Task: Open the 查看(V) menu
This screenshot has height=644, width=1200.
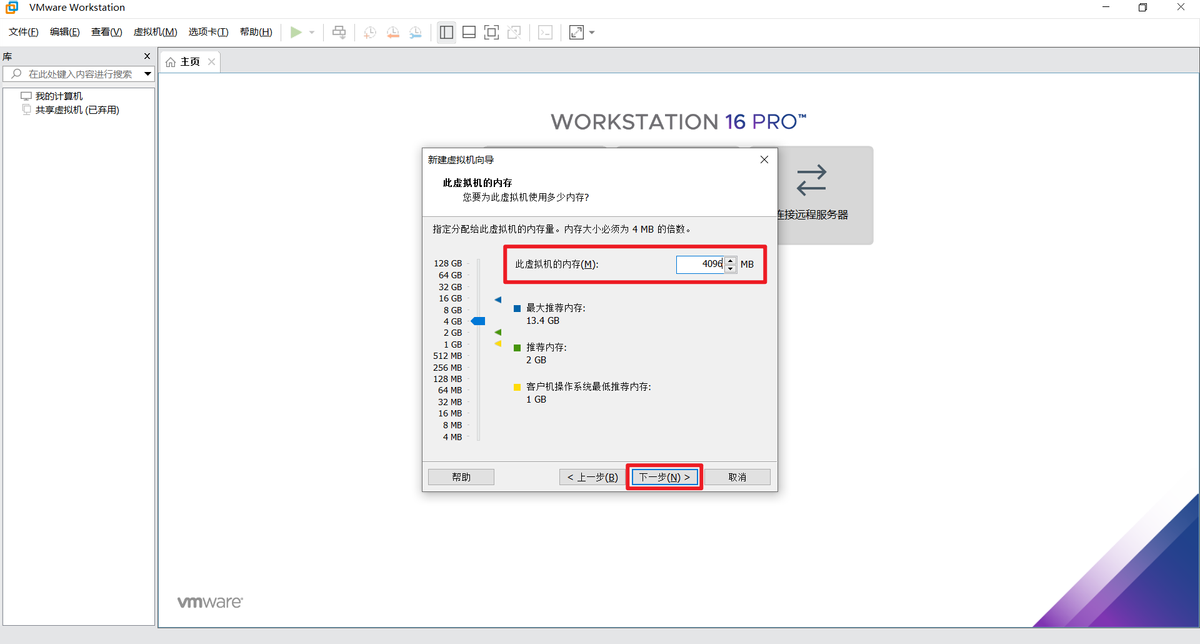Action: click(107, 32)
